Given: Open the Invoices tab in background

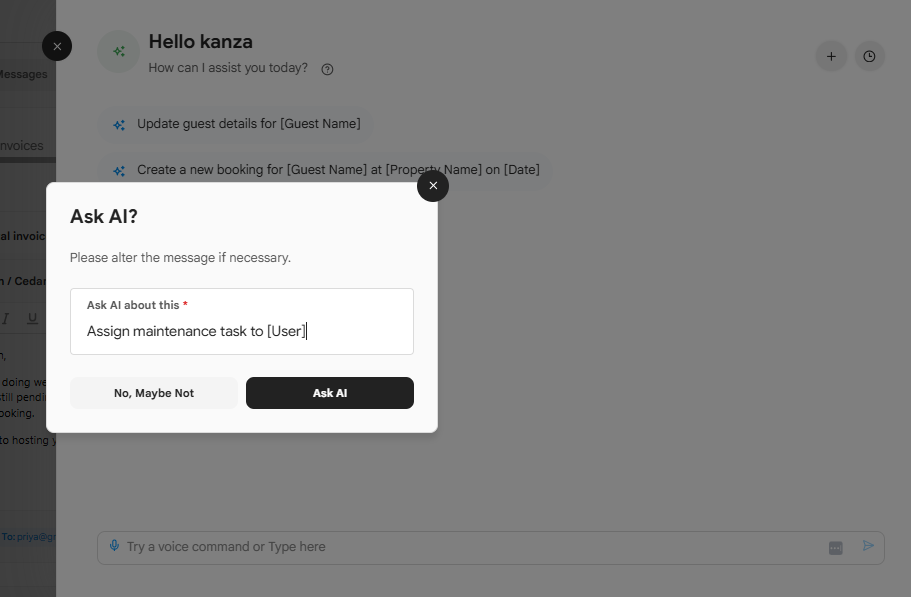Looking at the screenshot, I should pos(21,146).
